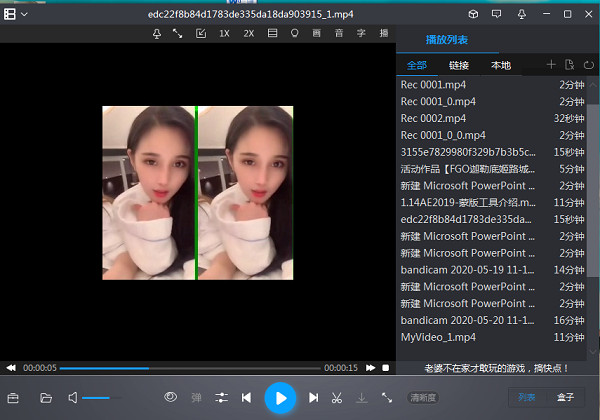Image resolution: width=600 pixels, height=420 pixels.
Task: Click the playlist scroll up arrow
Action: click(593, 85)
